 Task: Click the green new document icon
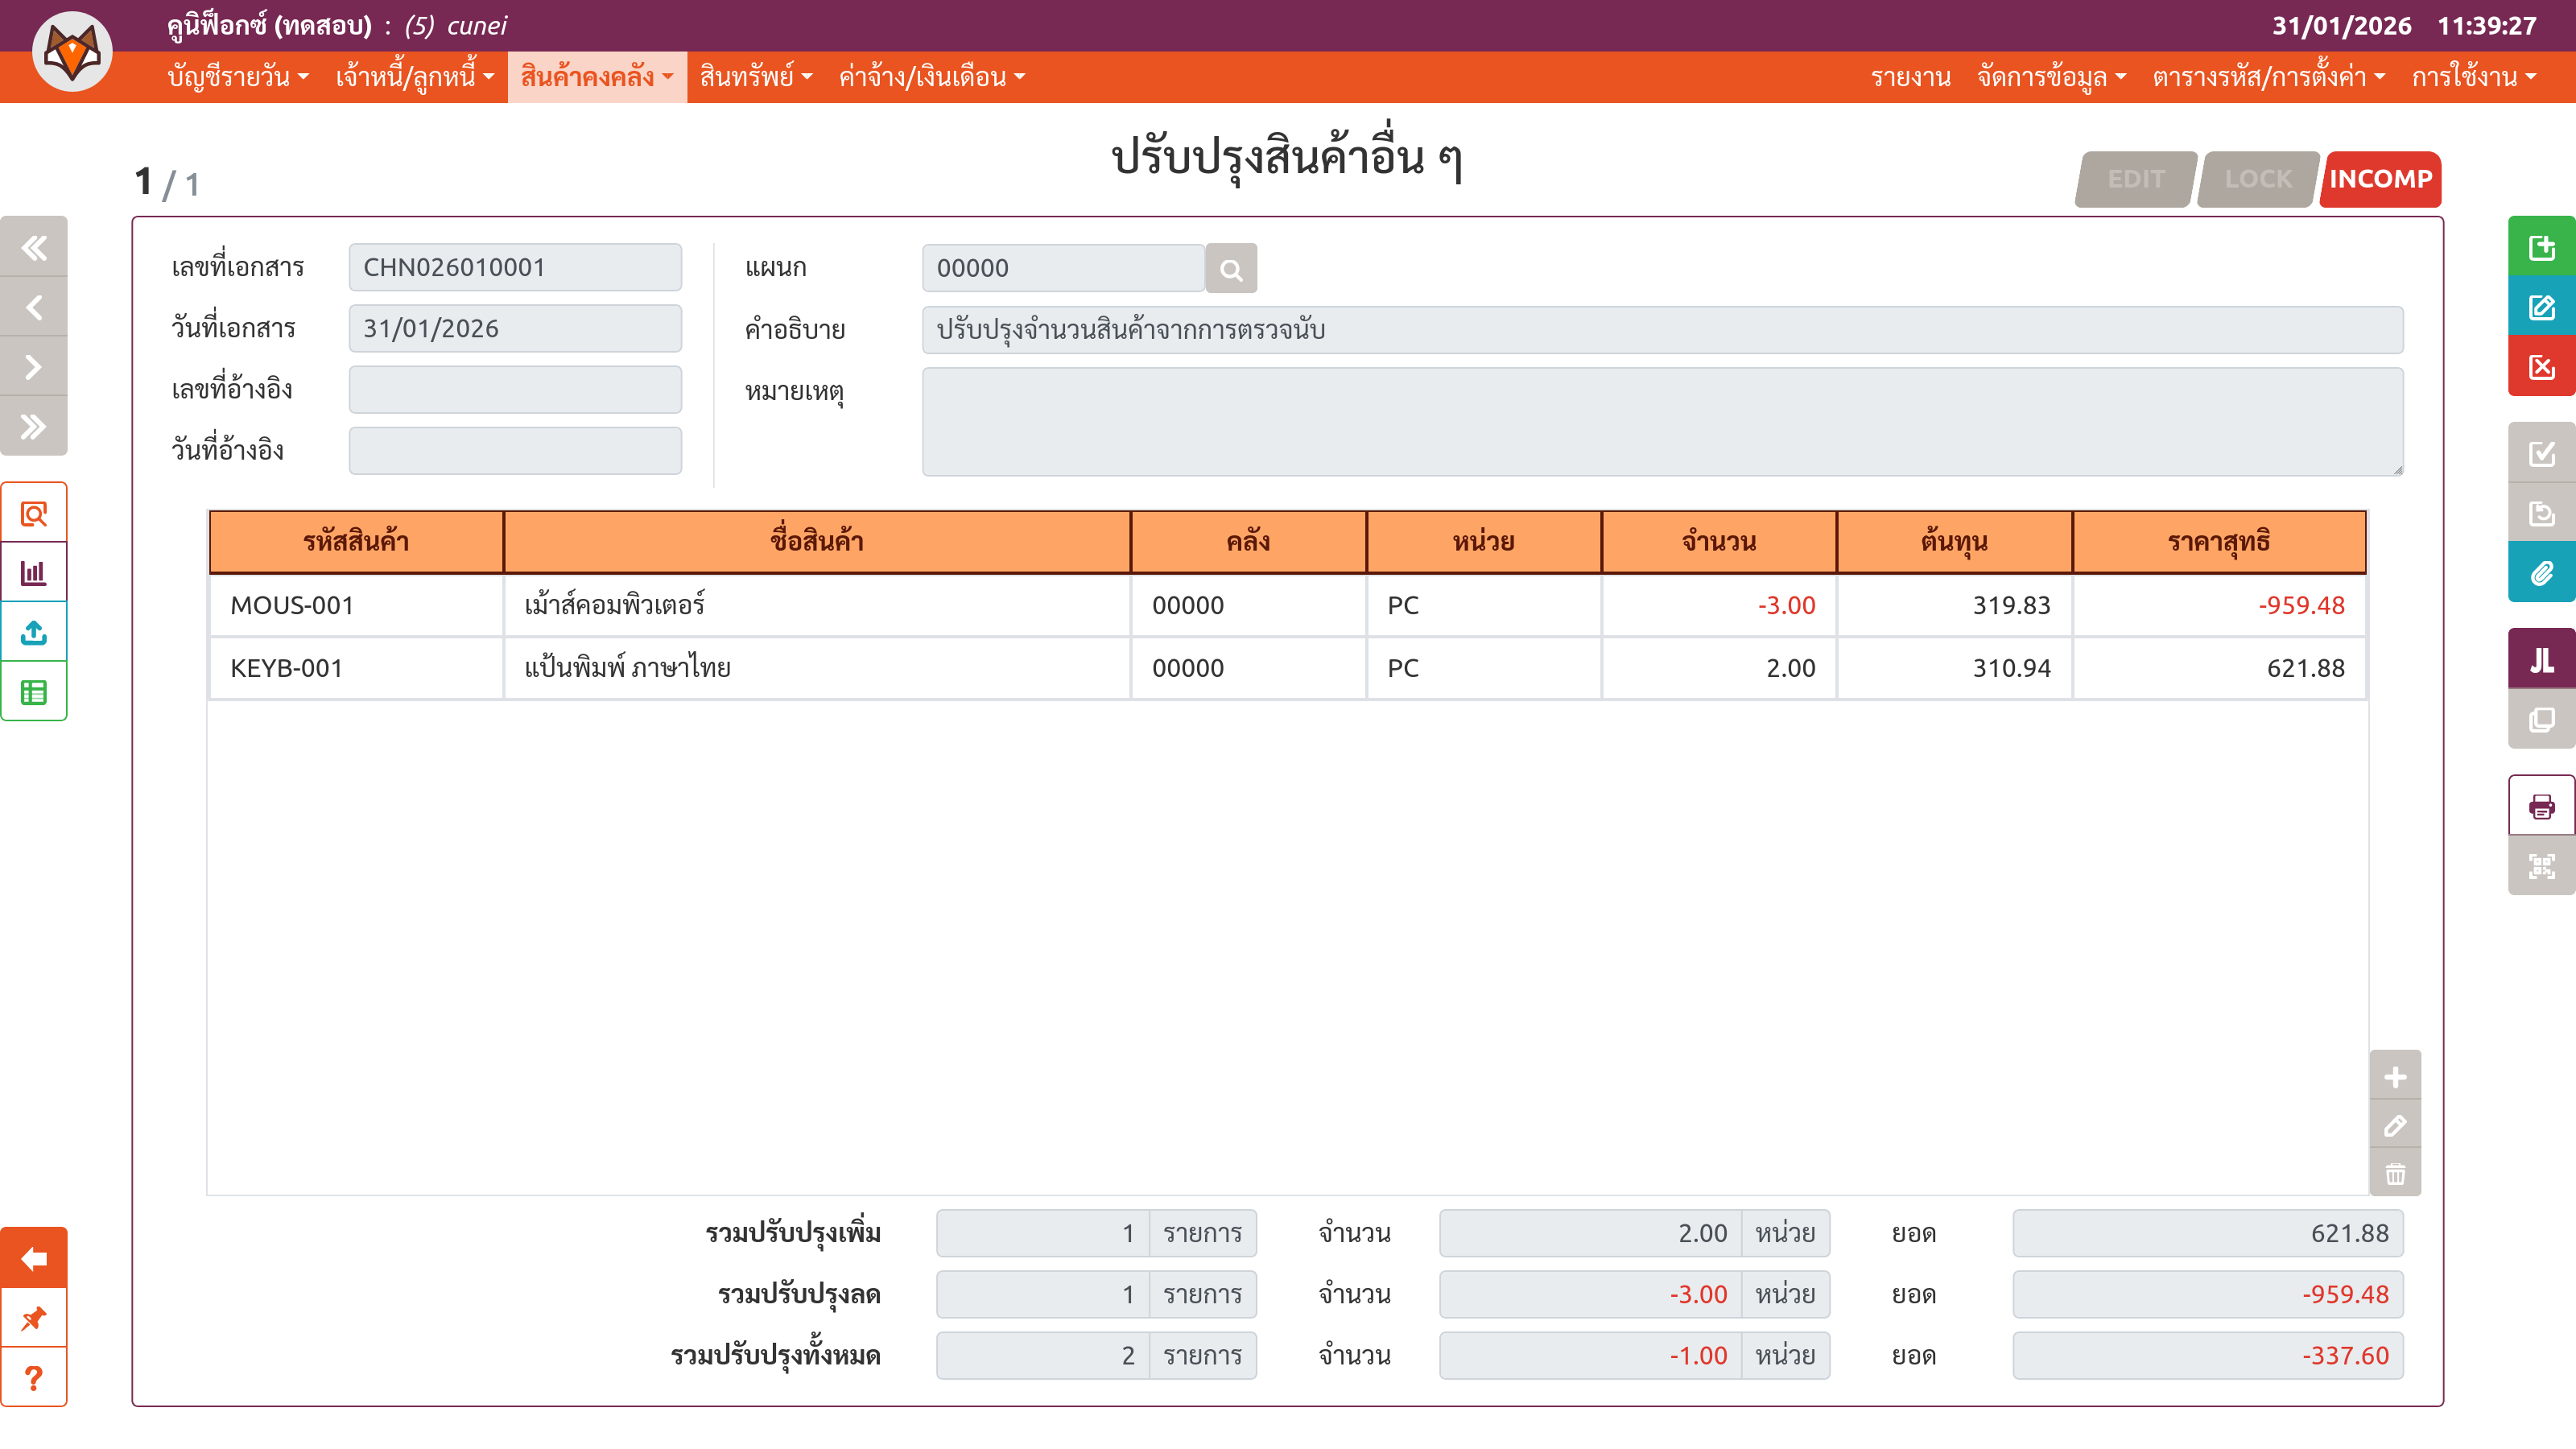2541,247
